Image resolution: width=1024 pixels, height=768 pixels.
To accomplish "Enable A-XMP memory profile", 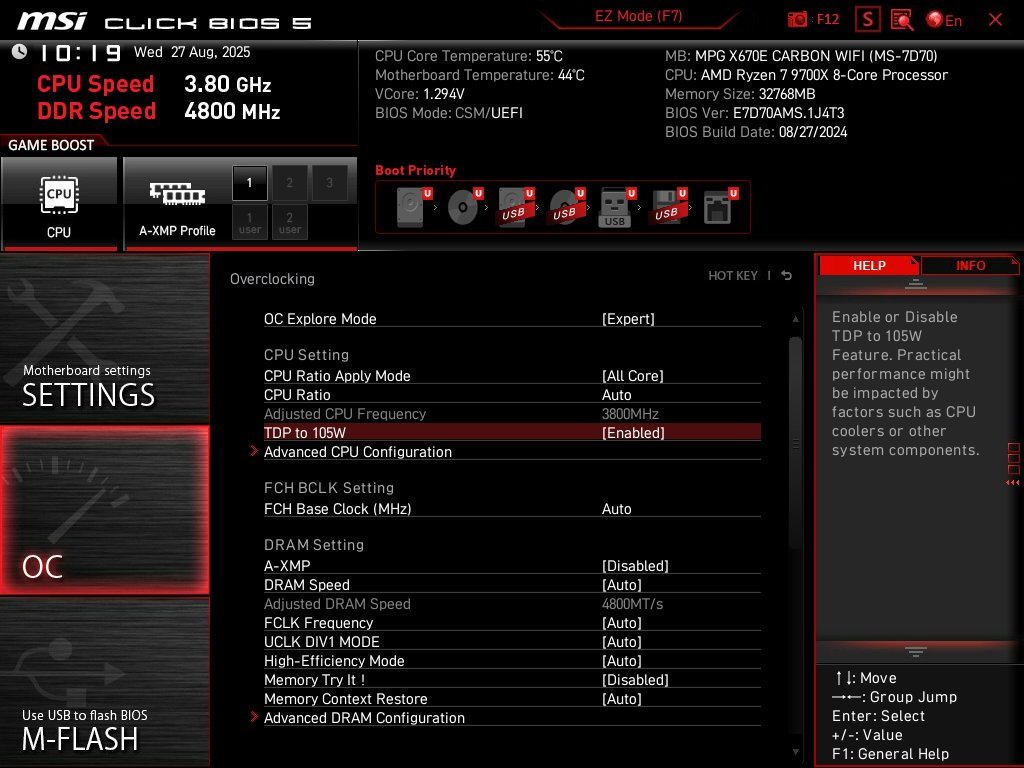I will (636, 565).
